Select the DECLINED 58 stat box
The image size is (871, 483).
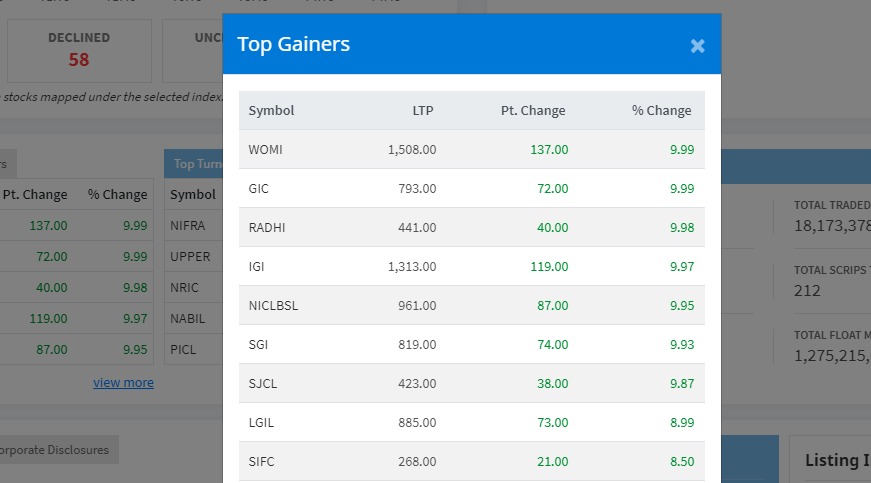pos(79,51)
